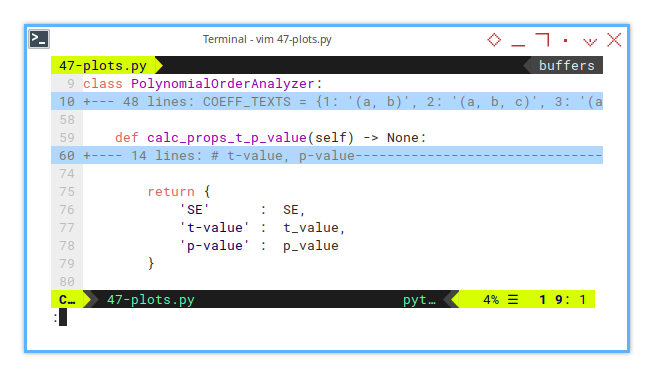Click the buffers label in tabline
The image size is (654, 377).
tap(566, 65)
